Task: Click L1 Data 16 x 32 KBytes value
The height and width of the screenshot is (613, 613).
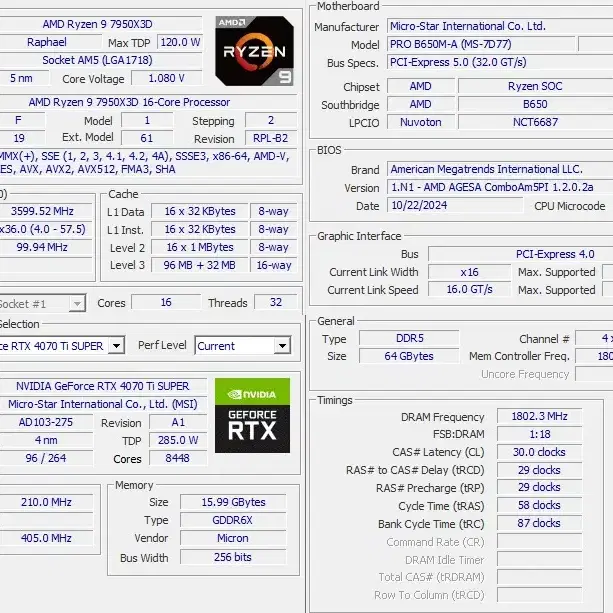Action: point(200,211)
